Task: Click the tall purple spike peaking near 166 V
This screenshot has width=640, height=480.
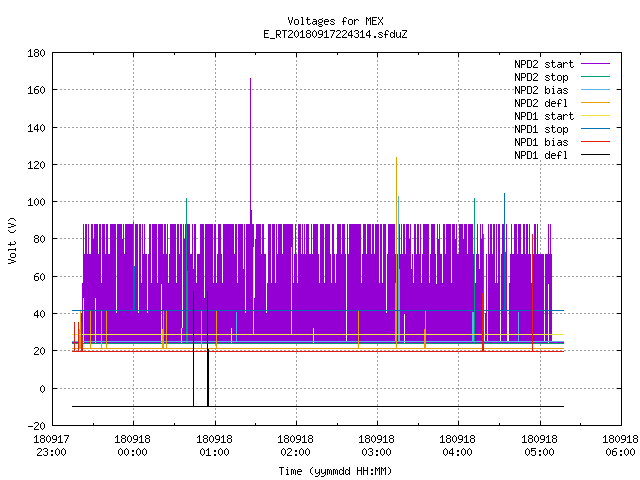Action: 251,151
